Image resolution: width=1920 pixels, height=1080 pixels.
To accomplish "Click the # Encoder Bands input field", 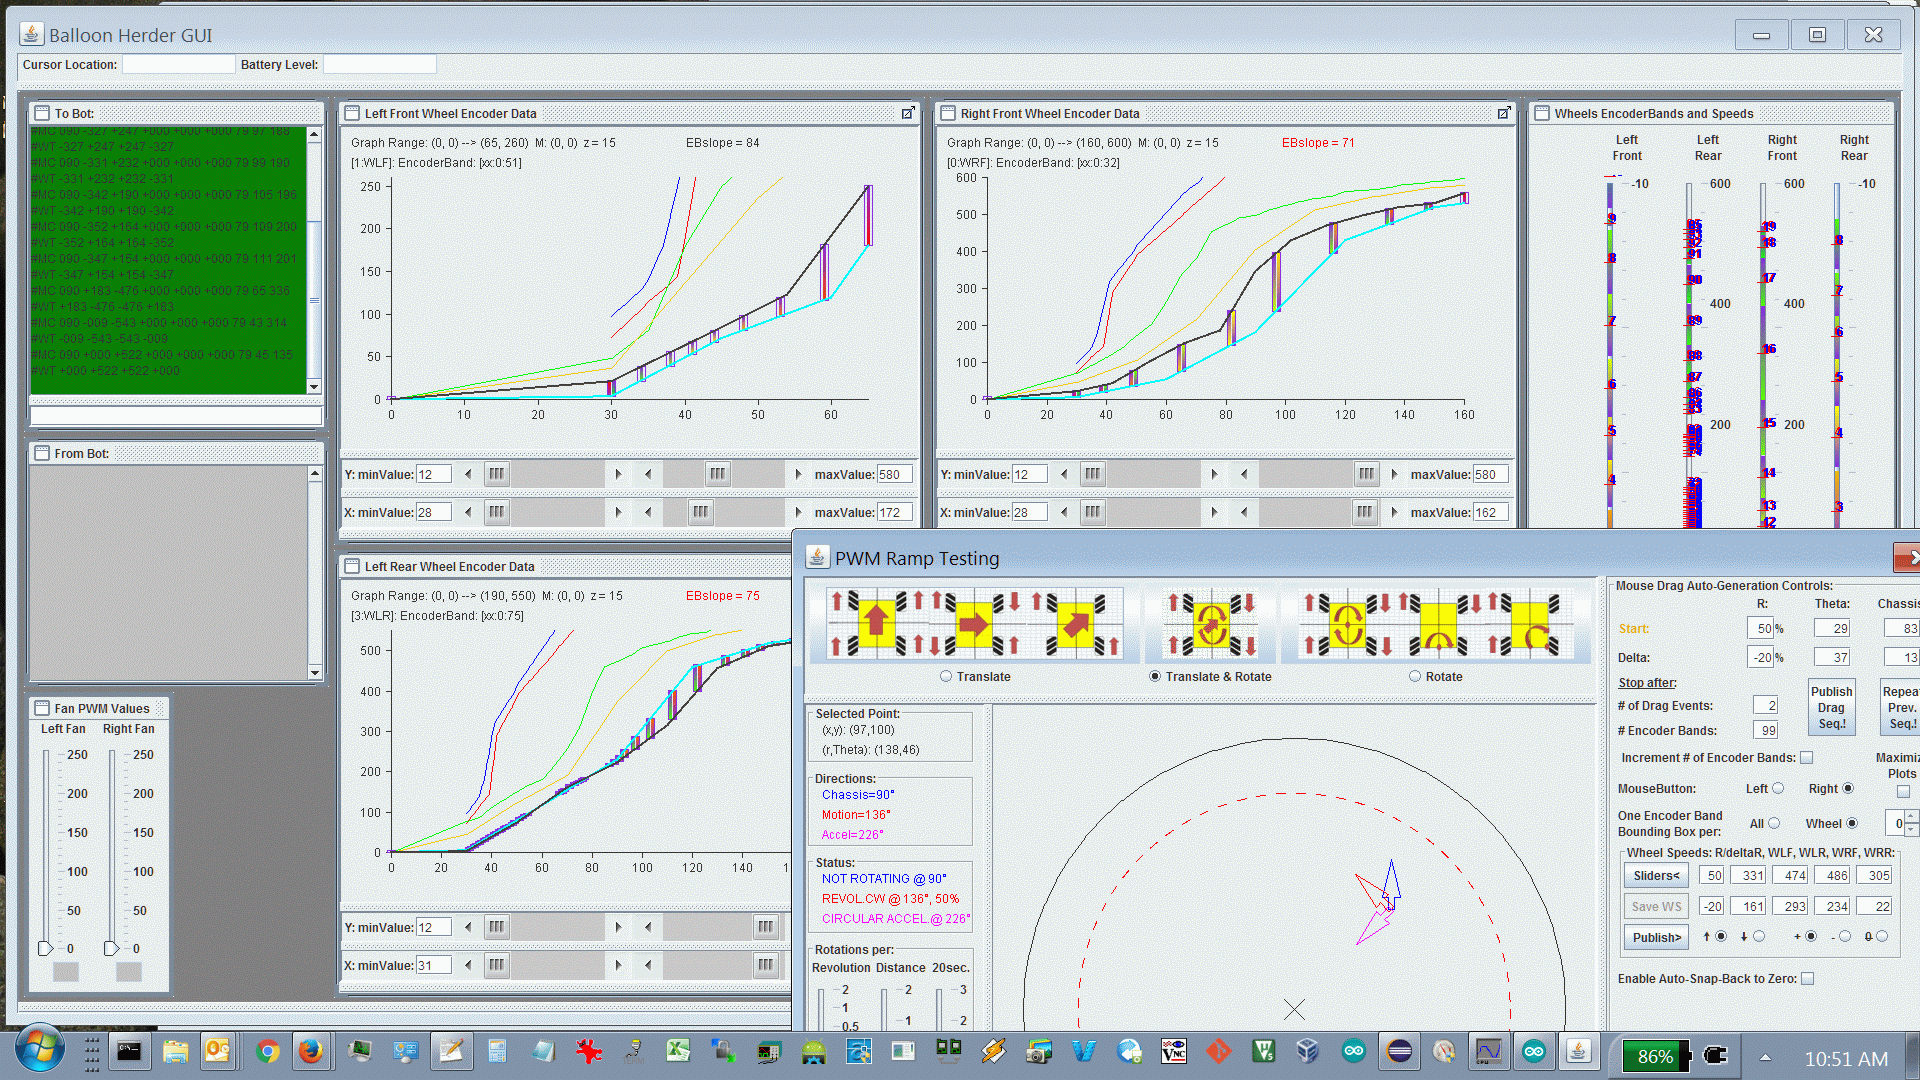I will (1765, 731).
